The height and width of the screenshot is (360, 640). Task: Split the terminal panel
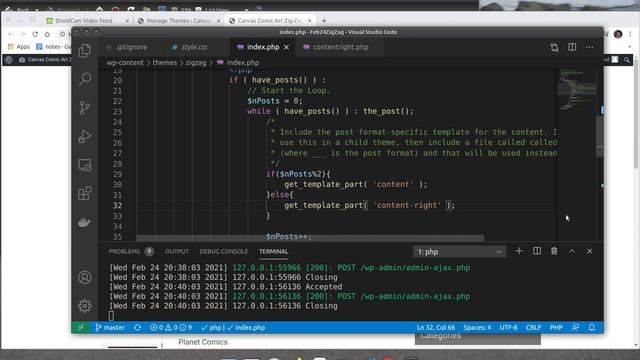point(537,251)
